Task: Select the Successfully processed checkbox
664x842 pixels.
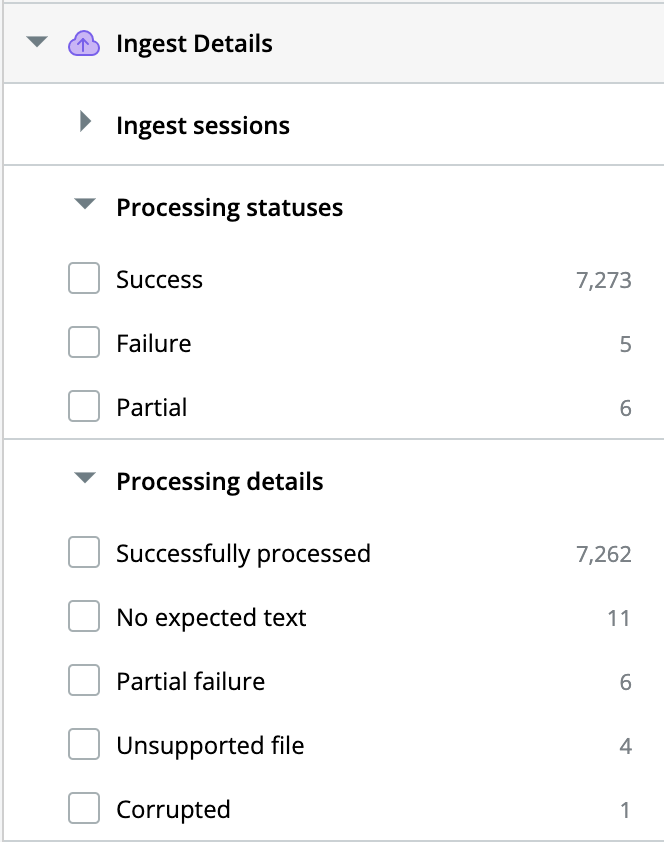Action: [84, 552]
